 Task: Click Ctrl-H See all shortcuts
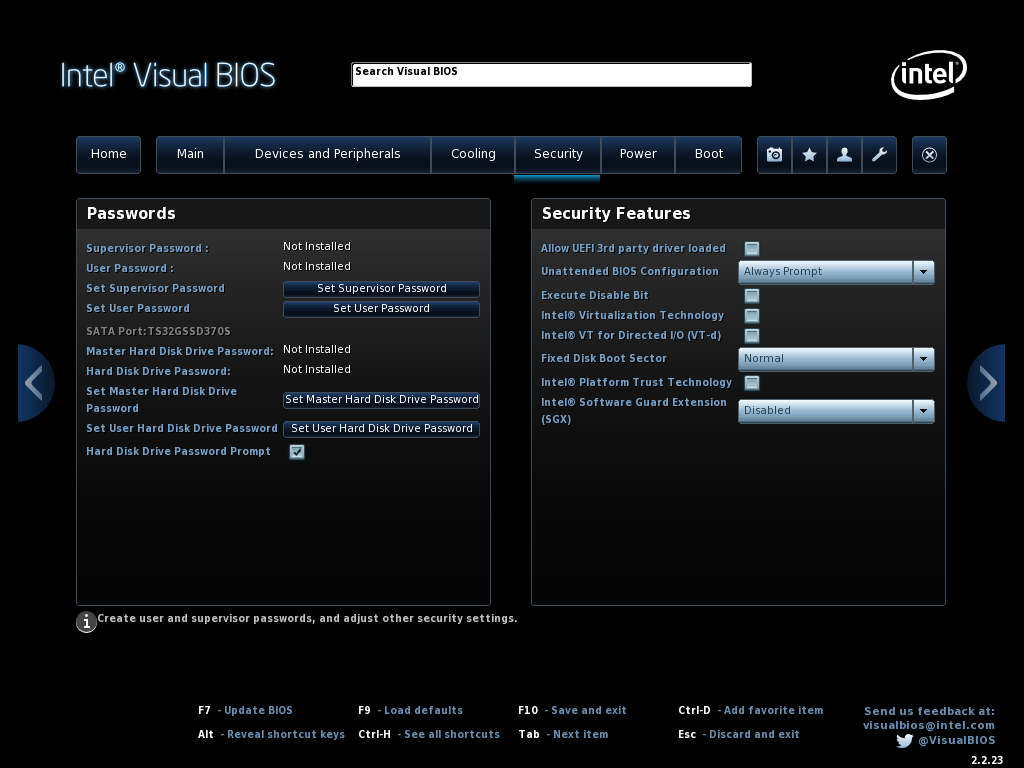tap(429, 735)
